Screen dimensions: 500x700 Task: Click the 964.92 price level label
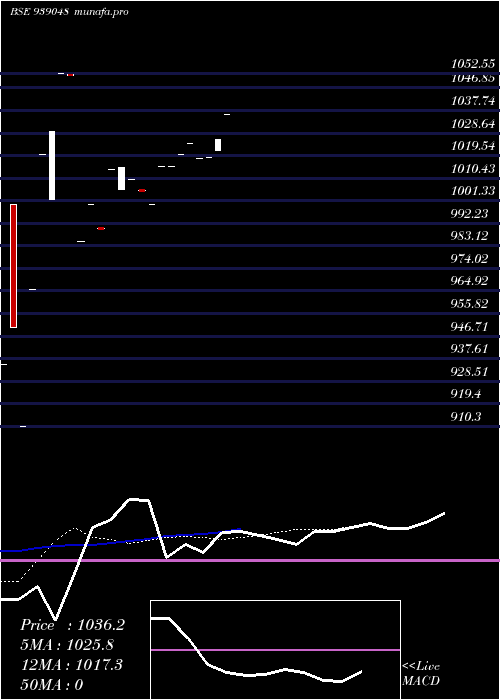[x=470, y=281]
